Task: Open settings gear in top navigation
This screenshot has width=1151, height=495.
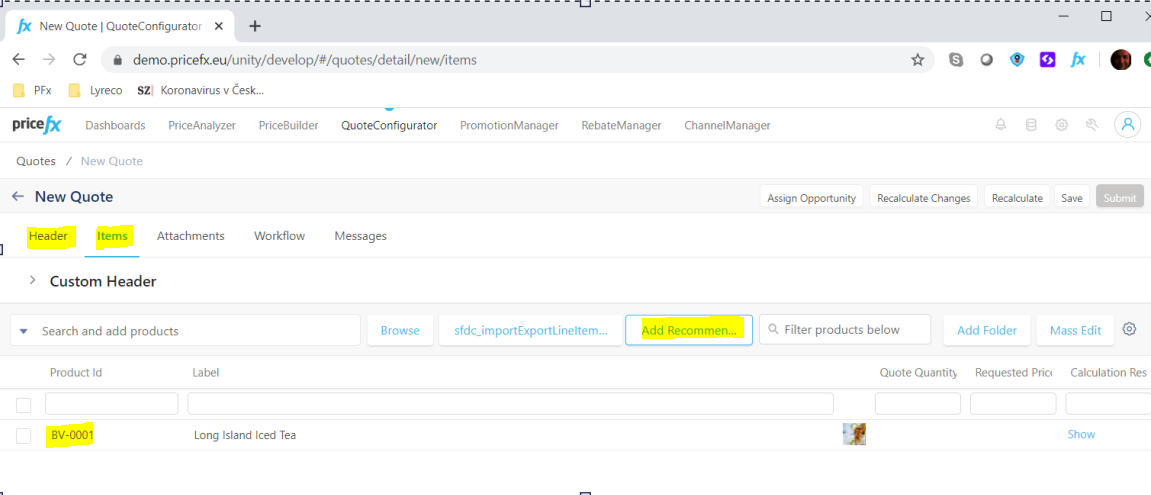Action: [1062, 125]
